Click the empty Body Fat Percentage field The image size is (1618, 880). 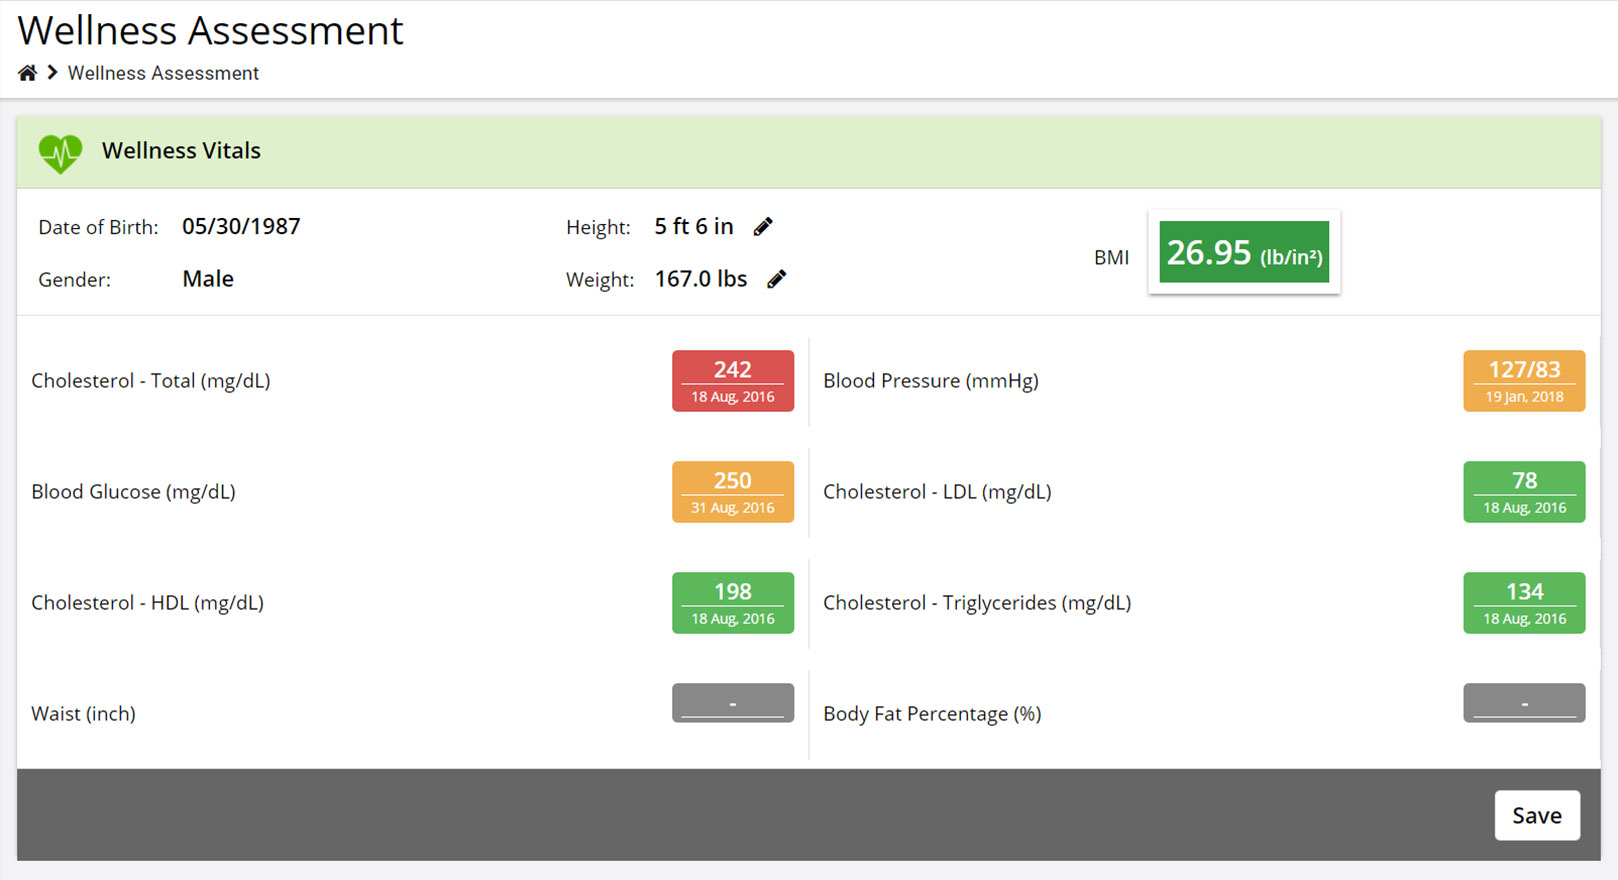point(1524,703)
